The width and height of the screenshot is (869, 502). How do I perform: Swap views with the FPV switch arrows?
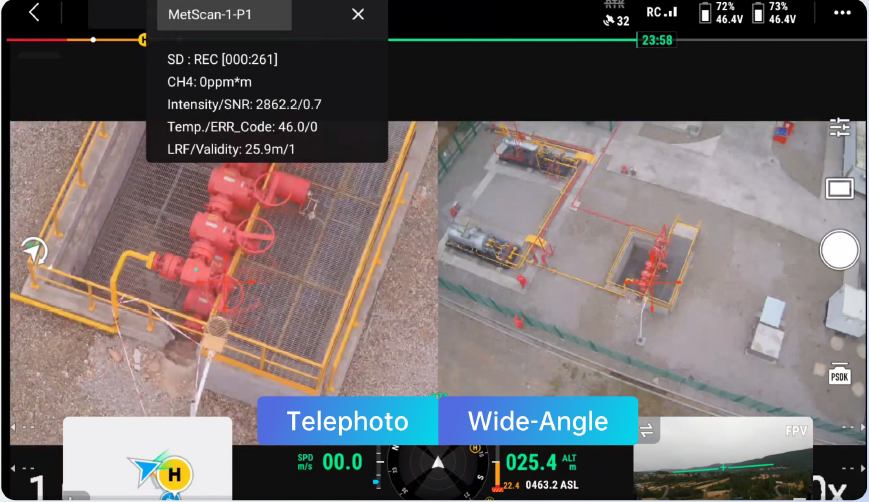(x=646, y=431)
